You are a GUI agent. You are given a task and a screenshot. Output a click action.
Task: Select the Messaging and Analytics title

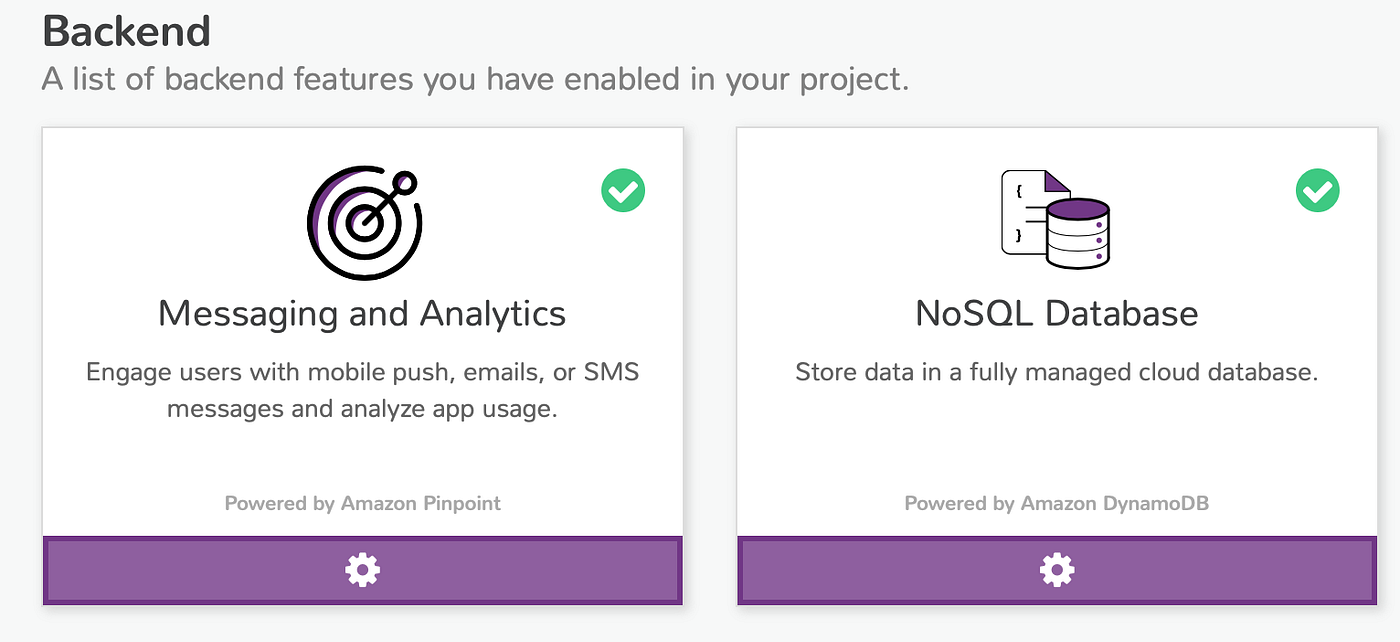(x=362, y=314)
